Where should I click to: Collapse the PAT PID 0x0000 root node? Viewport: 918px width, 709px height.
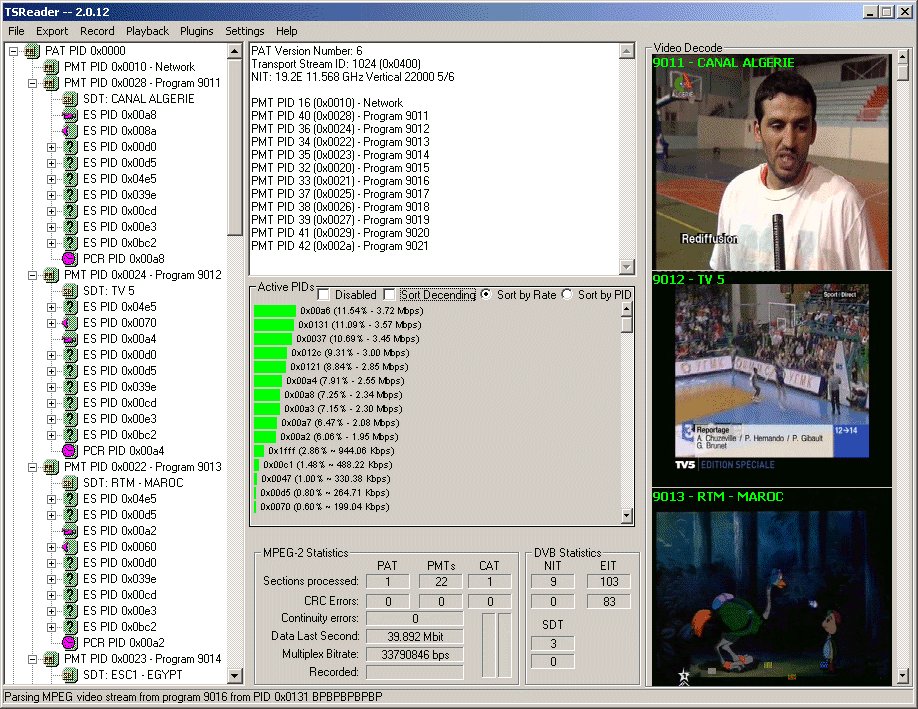point(13,52)
